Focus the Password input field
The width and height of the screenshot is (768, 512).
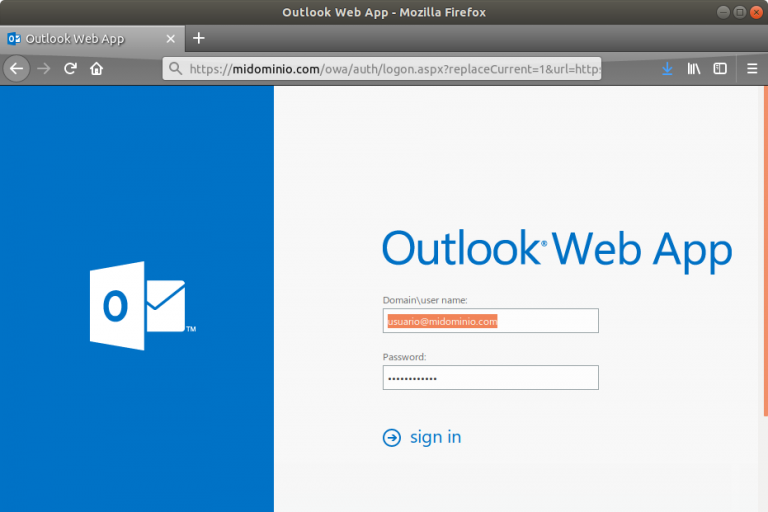pyautogui.click(x=490, y=378)
